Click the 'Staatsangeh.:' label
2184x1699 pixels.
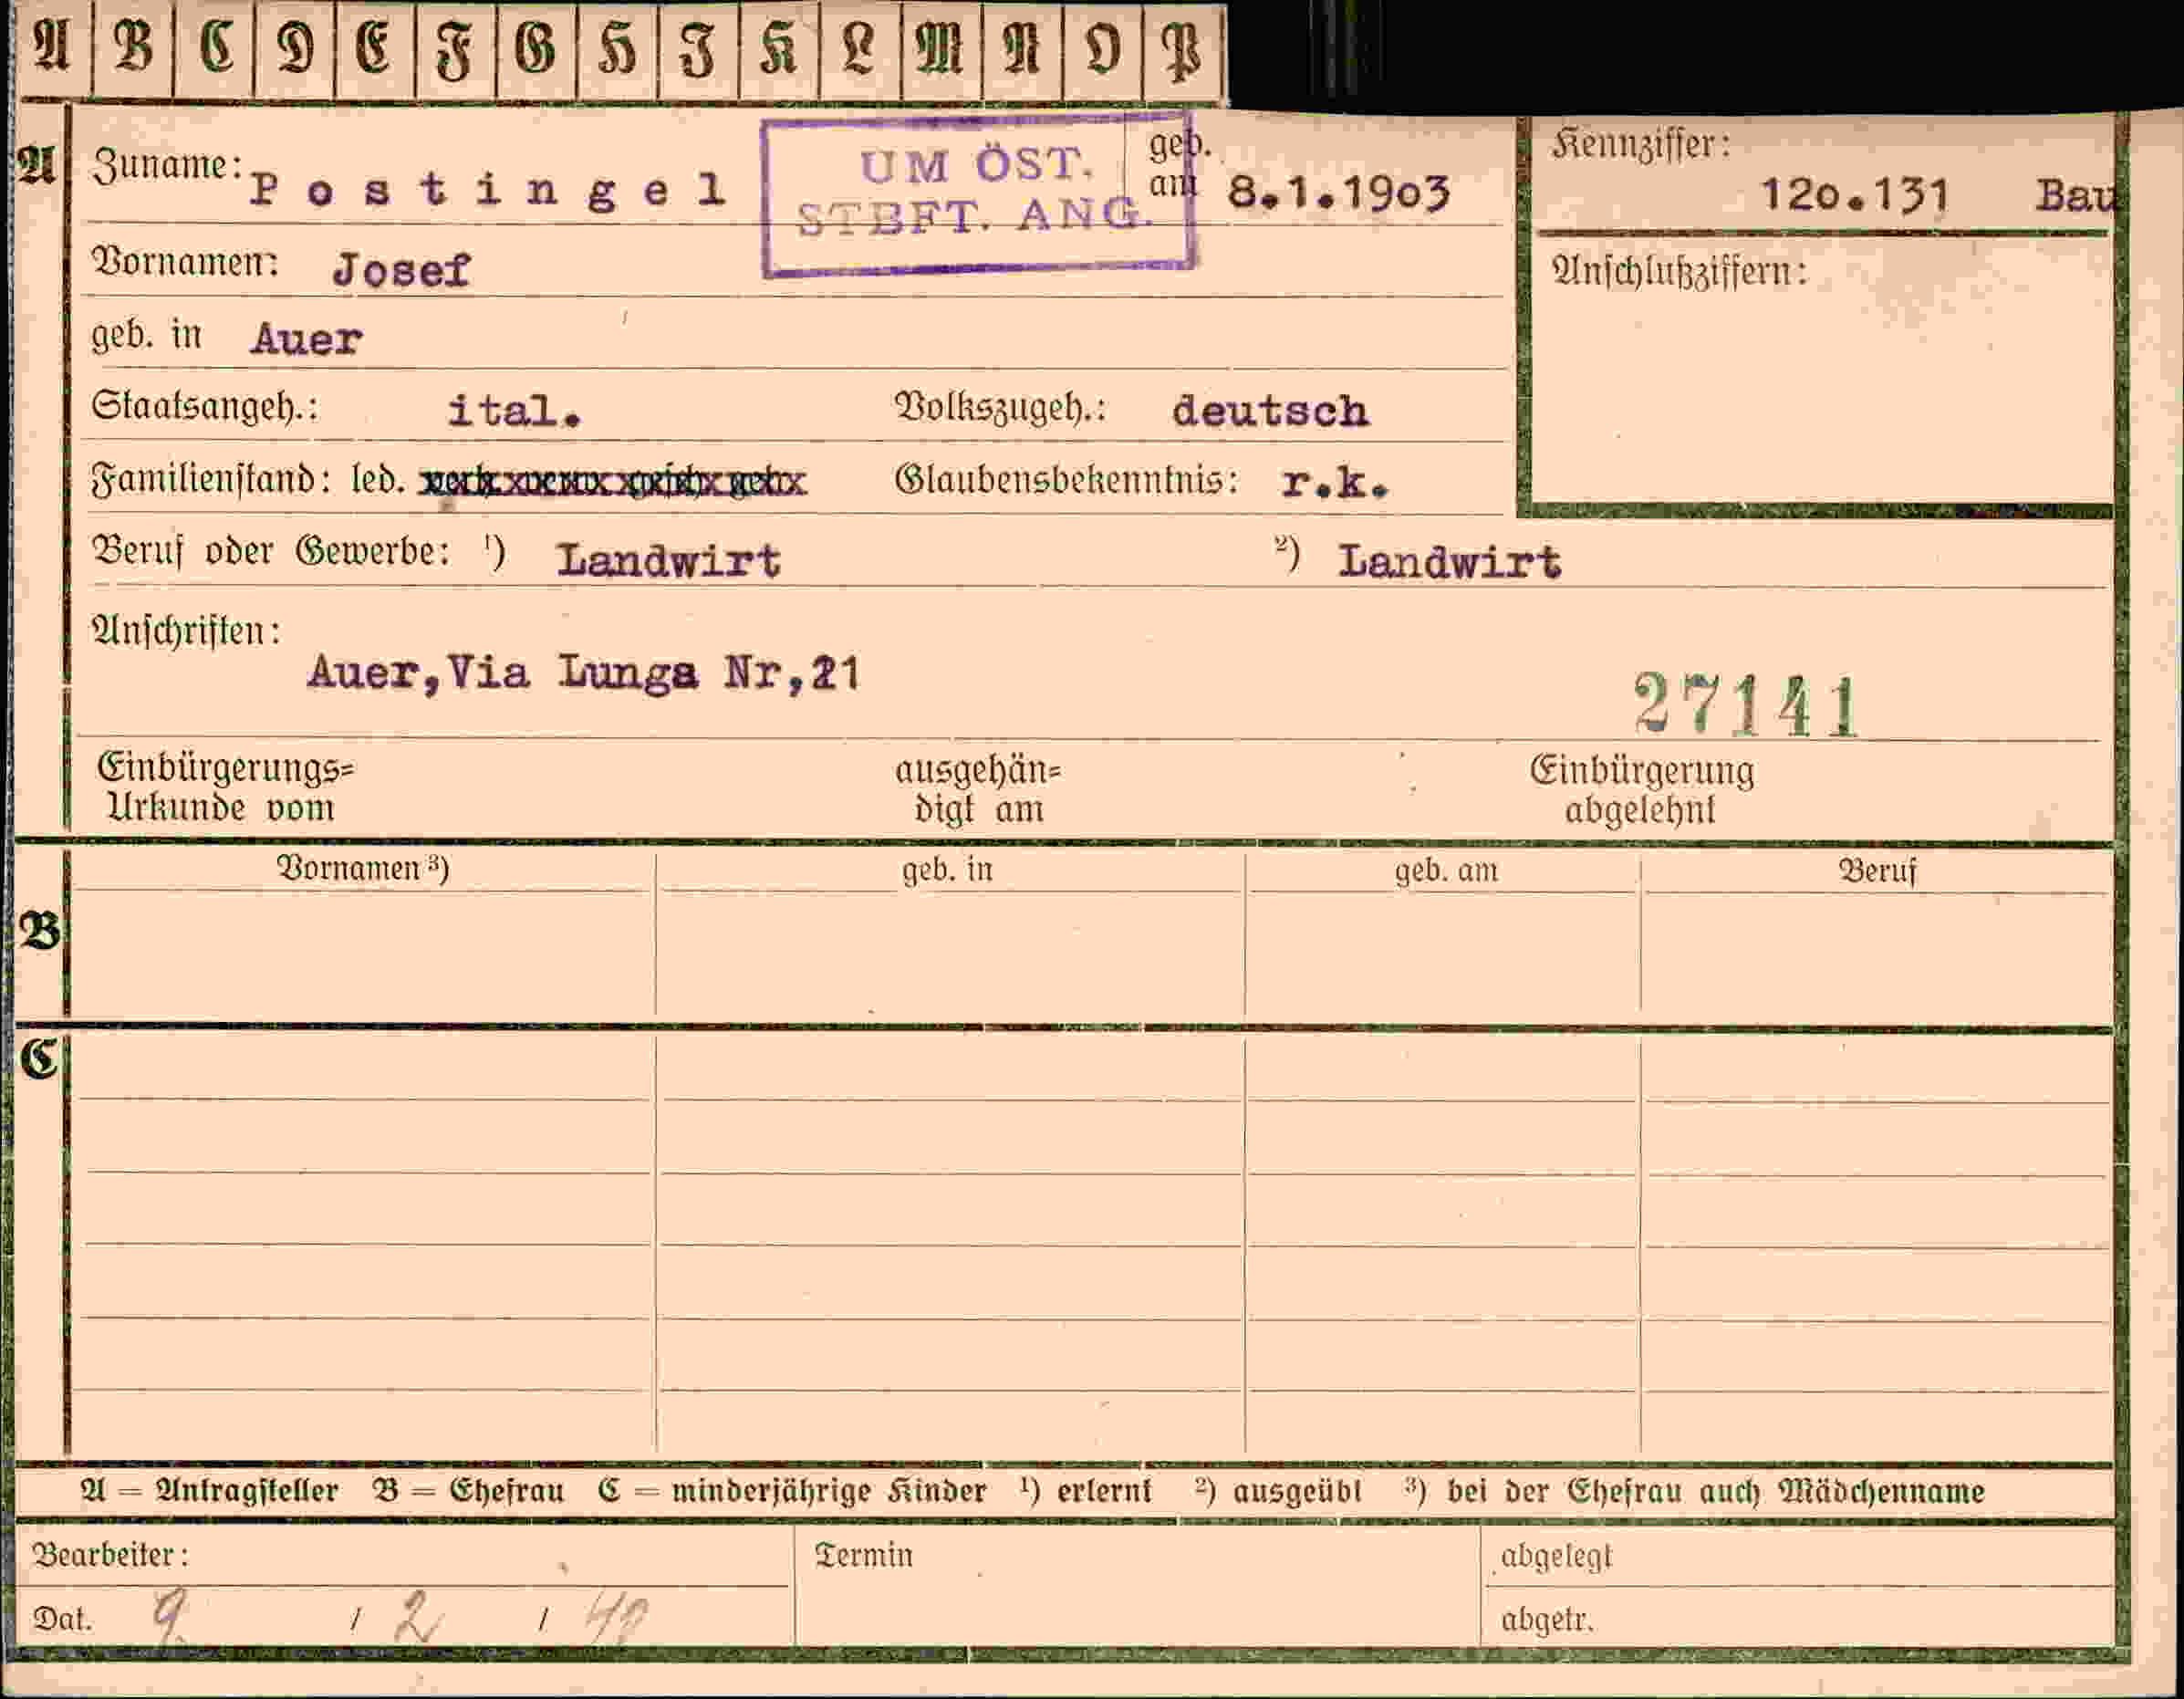(x=205, y=406)
